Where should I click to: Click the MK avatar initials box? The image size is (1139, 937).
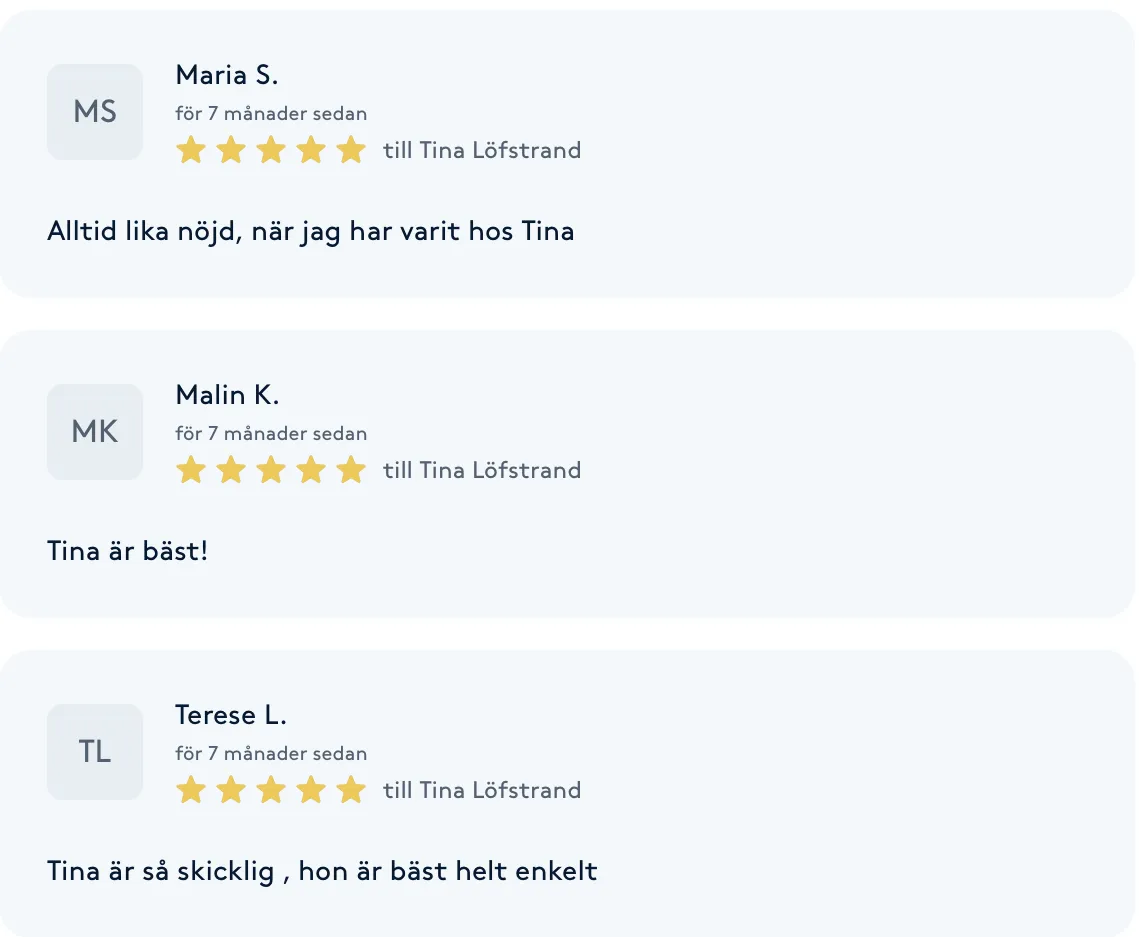pos(95,432)
